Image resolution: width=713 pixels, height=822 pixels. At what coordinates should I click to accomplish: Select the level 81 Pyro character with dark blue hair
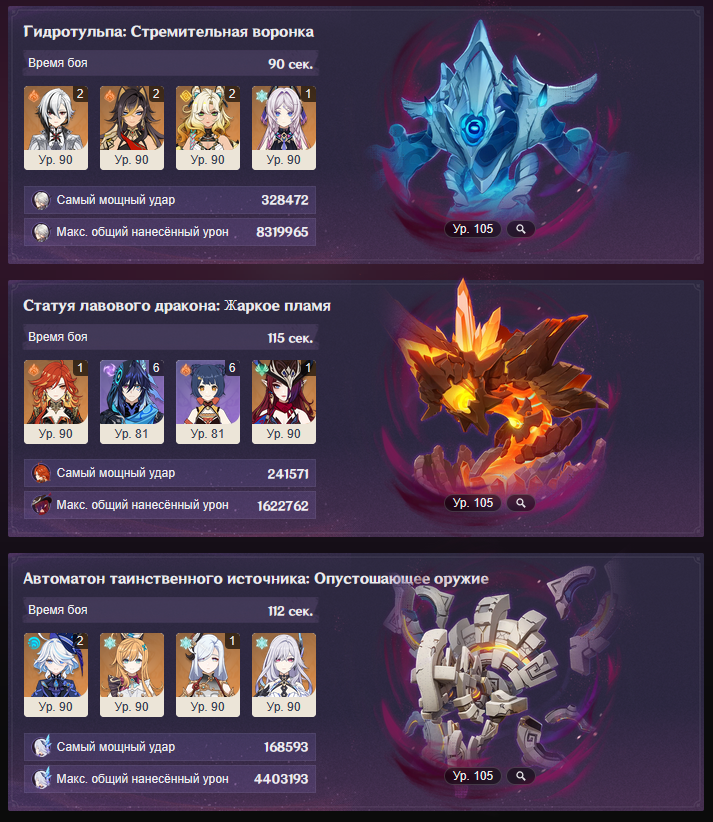pyautogui.click(x=208, y=402)
